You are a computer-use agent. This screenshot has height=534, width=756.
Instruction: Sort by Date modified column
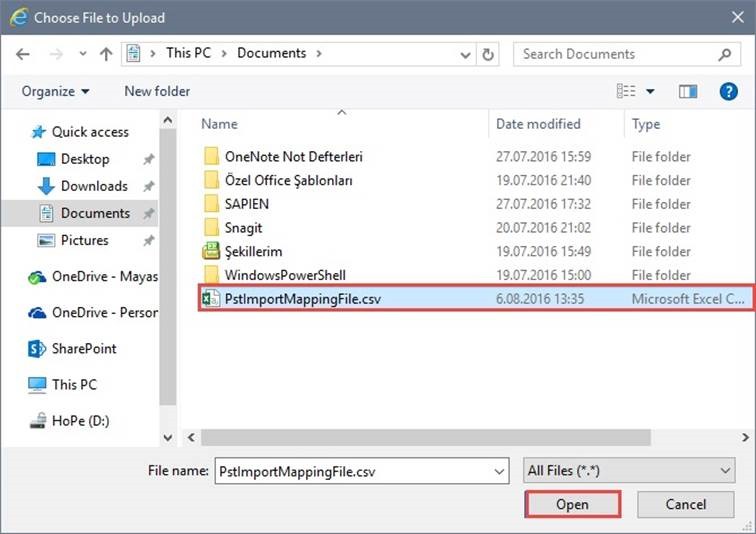coord(538,124)
